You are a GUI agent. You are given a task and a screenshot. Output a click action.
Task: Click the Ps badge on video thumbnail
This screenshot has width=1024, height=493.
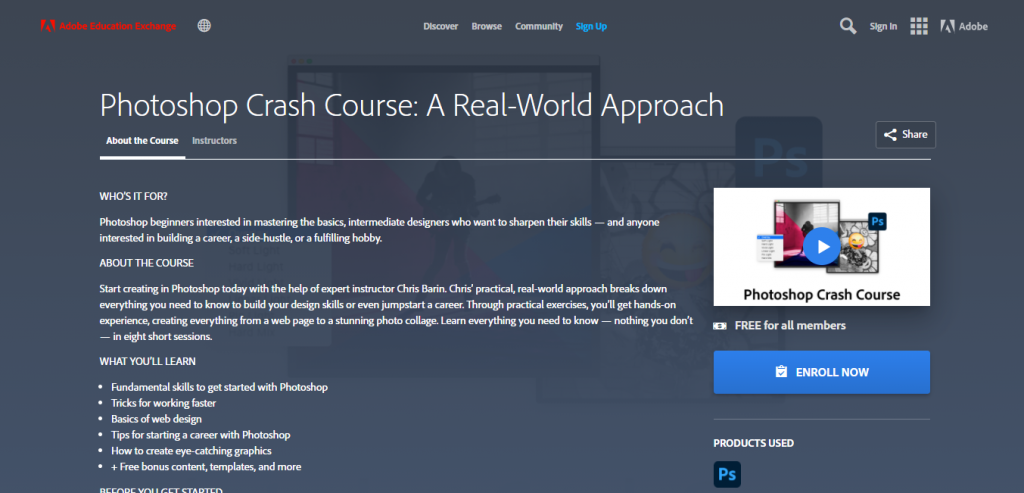click(879, 219)
